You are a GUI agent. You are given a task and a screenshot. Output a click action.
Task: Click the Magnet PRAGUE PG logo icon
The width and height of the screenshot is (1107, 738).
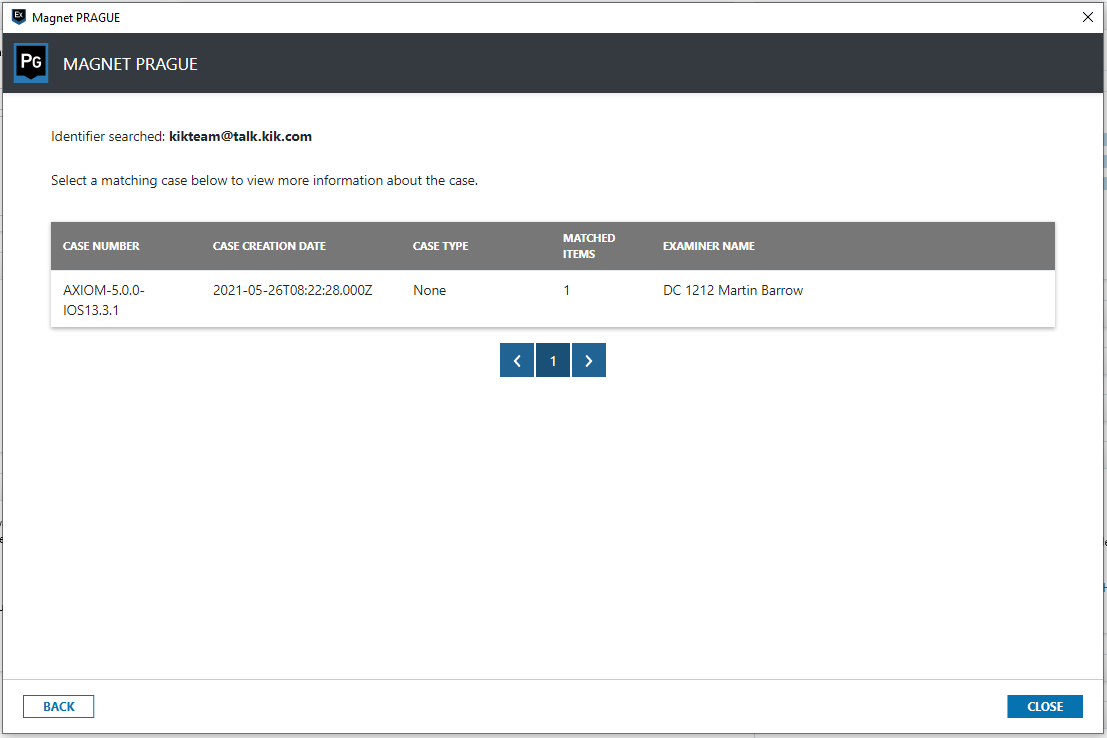pyautogui.click(x=31, y=64)
